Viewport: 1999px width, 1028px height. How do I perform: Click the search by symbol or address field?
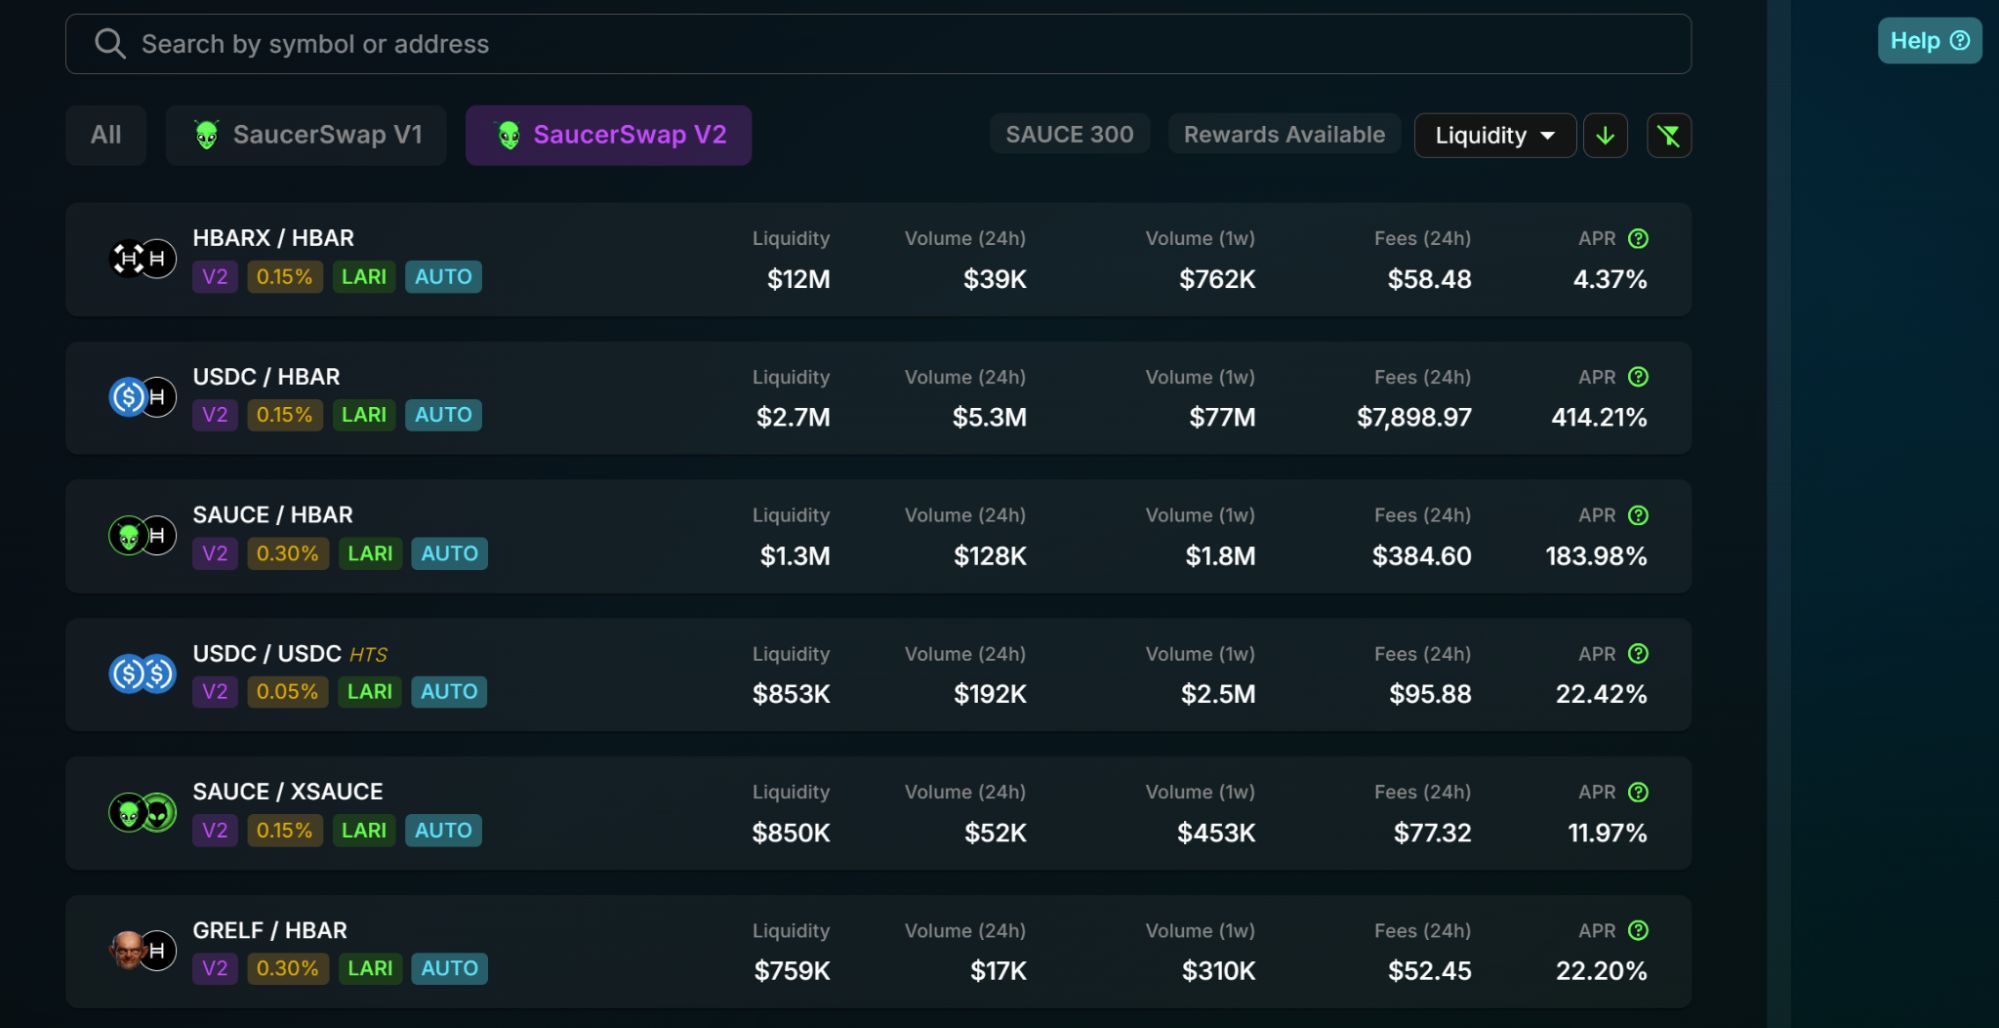coord(900,44)
